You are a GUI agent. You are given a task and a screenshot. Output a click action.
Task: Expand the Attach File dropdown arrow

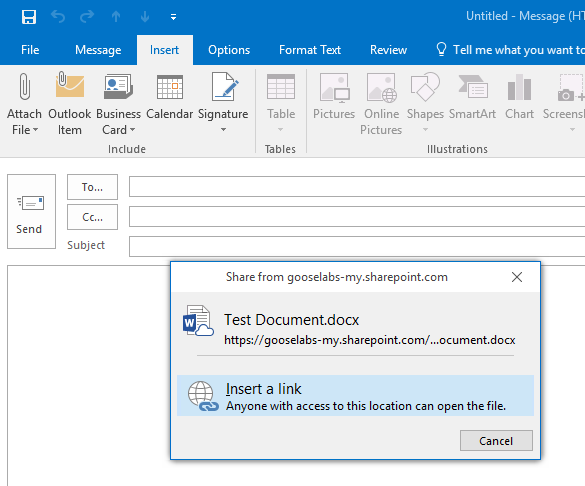(35, 130)
